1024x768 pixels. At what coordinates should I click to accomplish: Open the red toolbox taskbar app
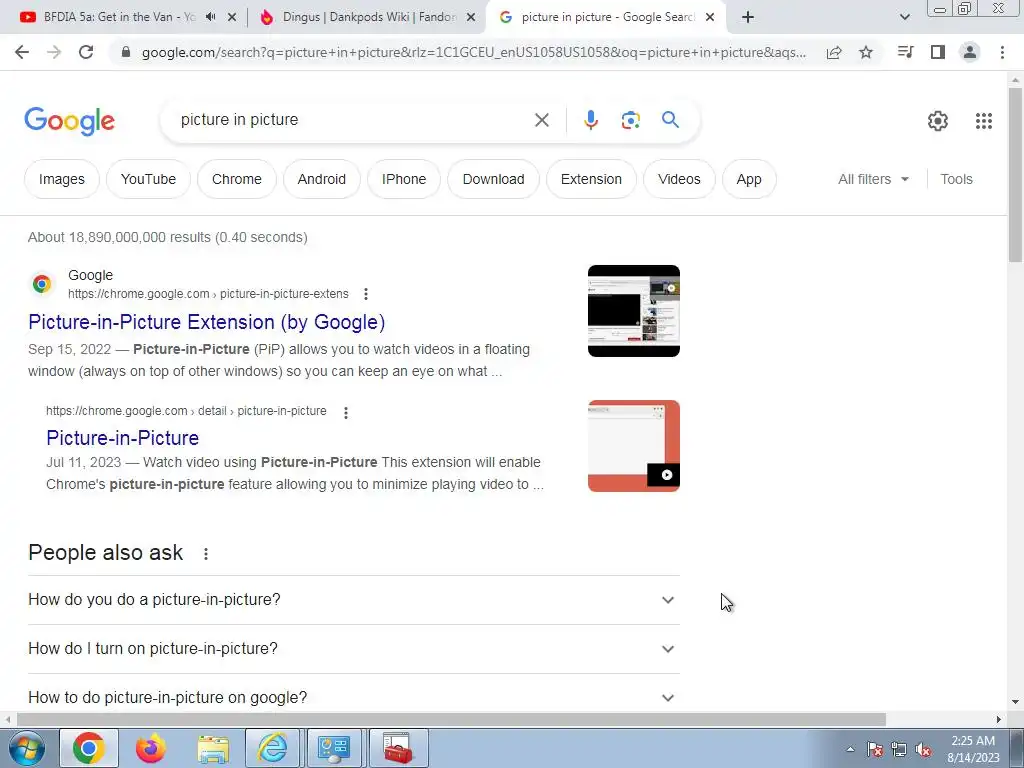coord(398,748)
